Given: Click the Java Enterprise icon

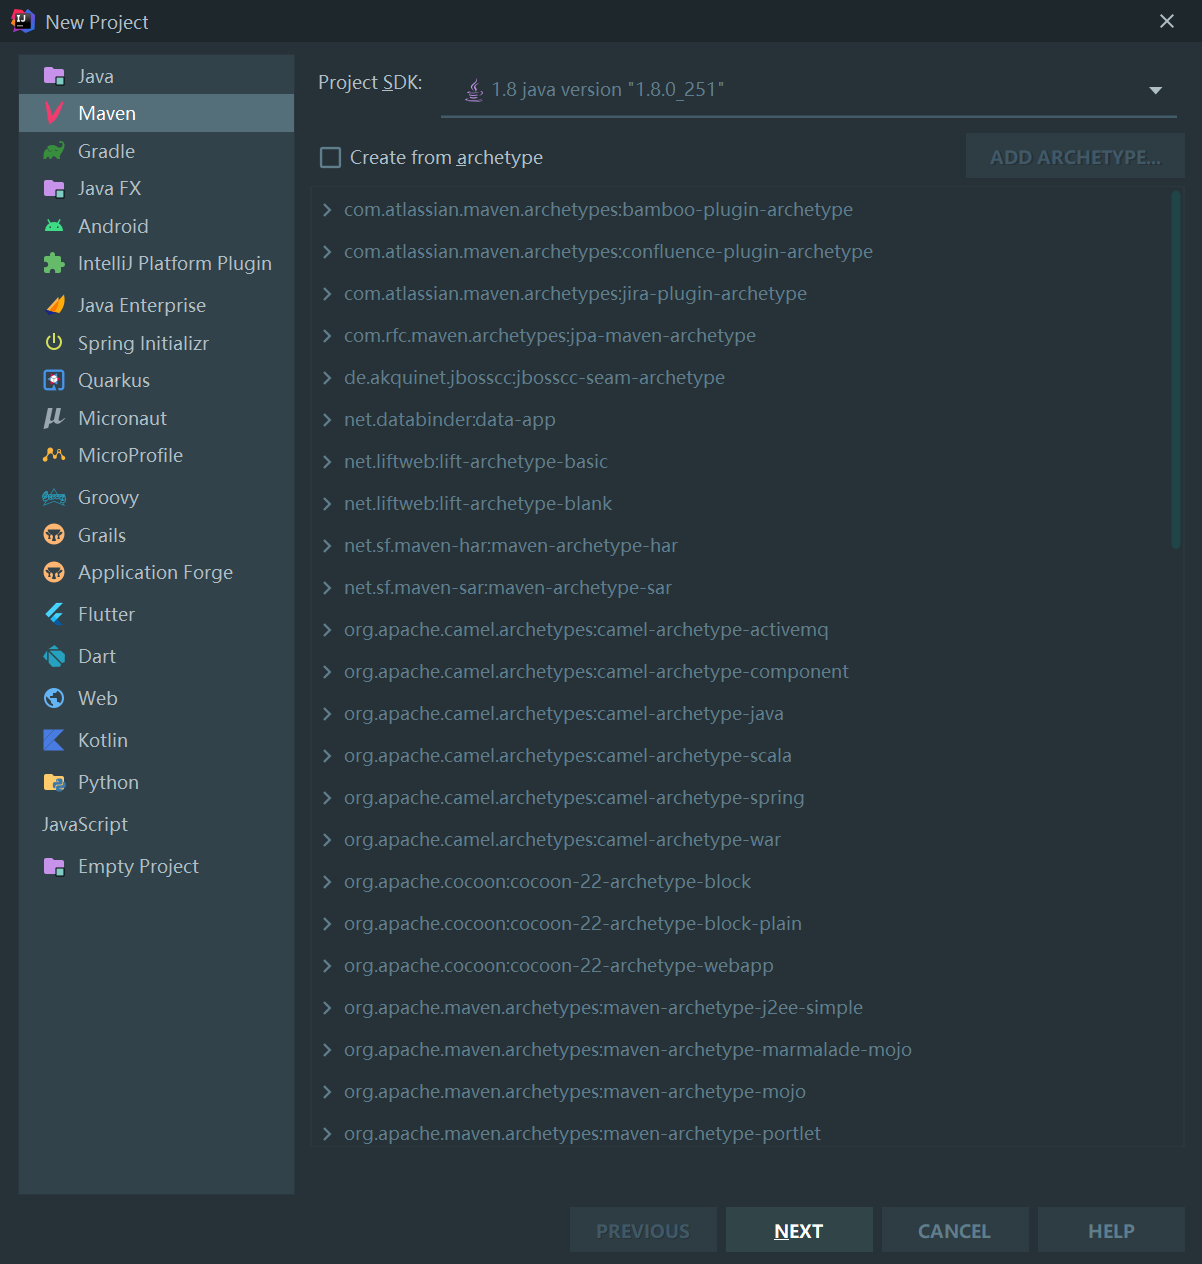Looking at the screenshot, I should pyautogui.click(x=54, y=305).
